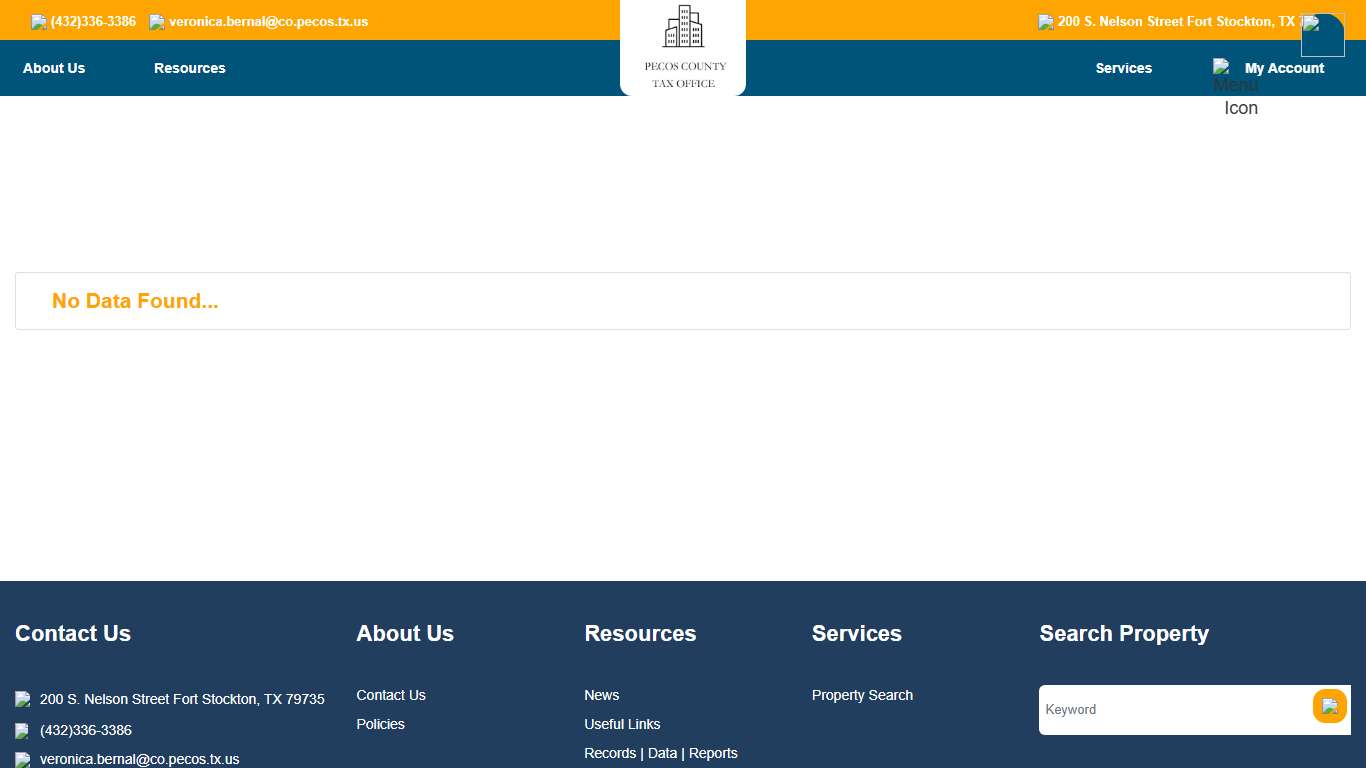Click the footer address location icon

tap(23, 700)
